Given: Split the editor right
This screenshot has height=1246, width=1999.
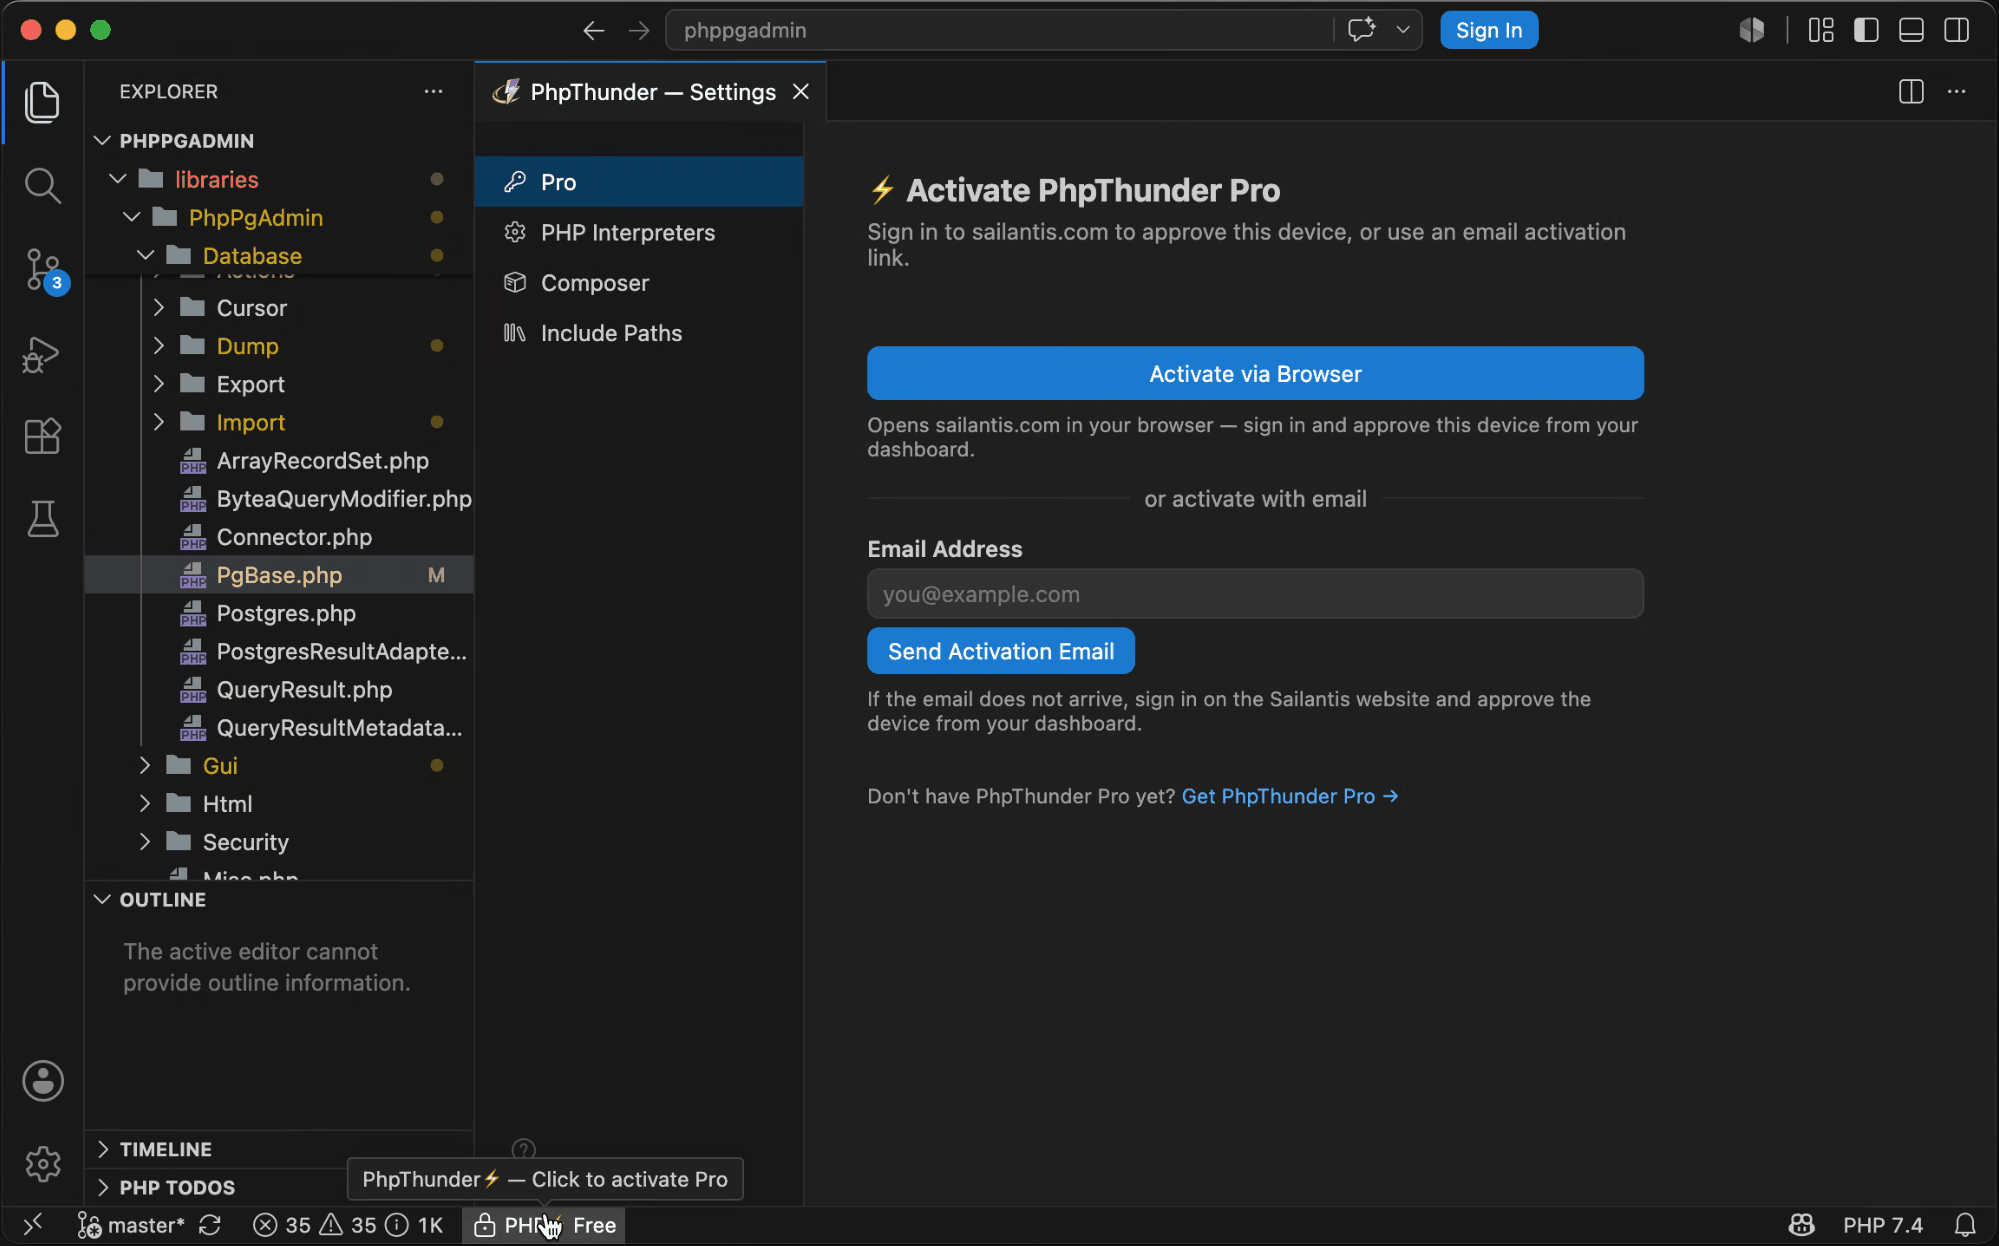Looking at the screenshot, I should point(1911,91).
